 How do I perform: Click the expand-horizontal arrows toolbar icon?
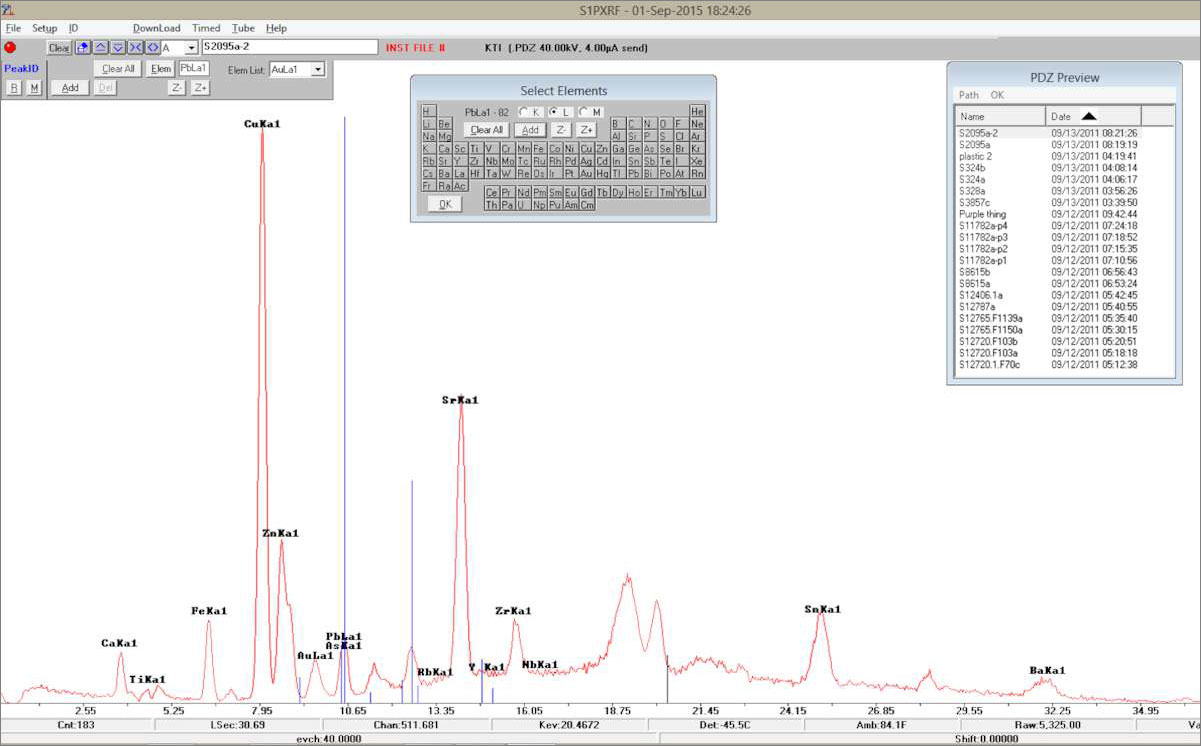(x=152, y=47)
